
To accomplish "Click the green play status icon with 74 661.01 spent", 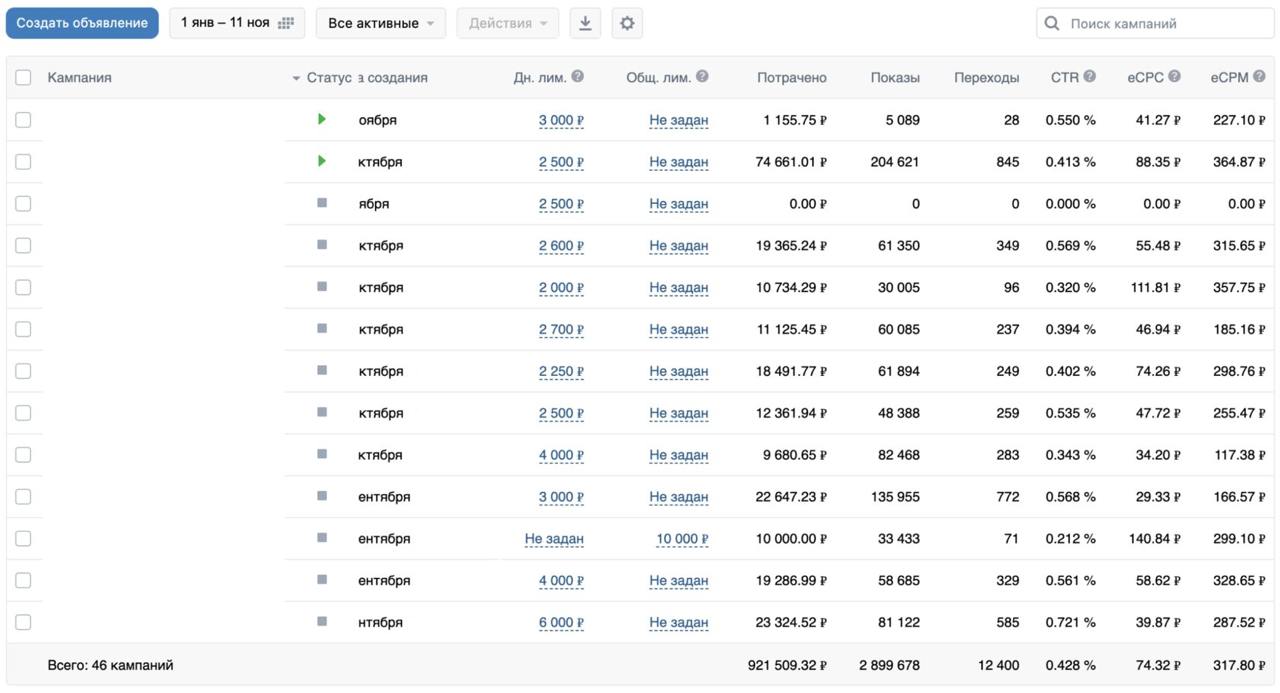I will pyautogui.click(x=322, y=161).
